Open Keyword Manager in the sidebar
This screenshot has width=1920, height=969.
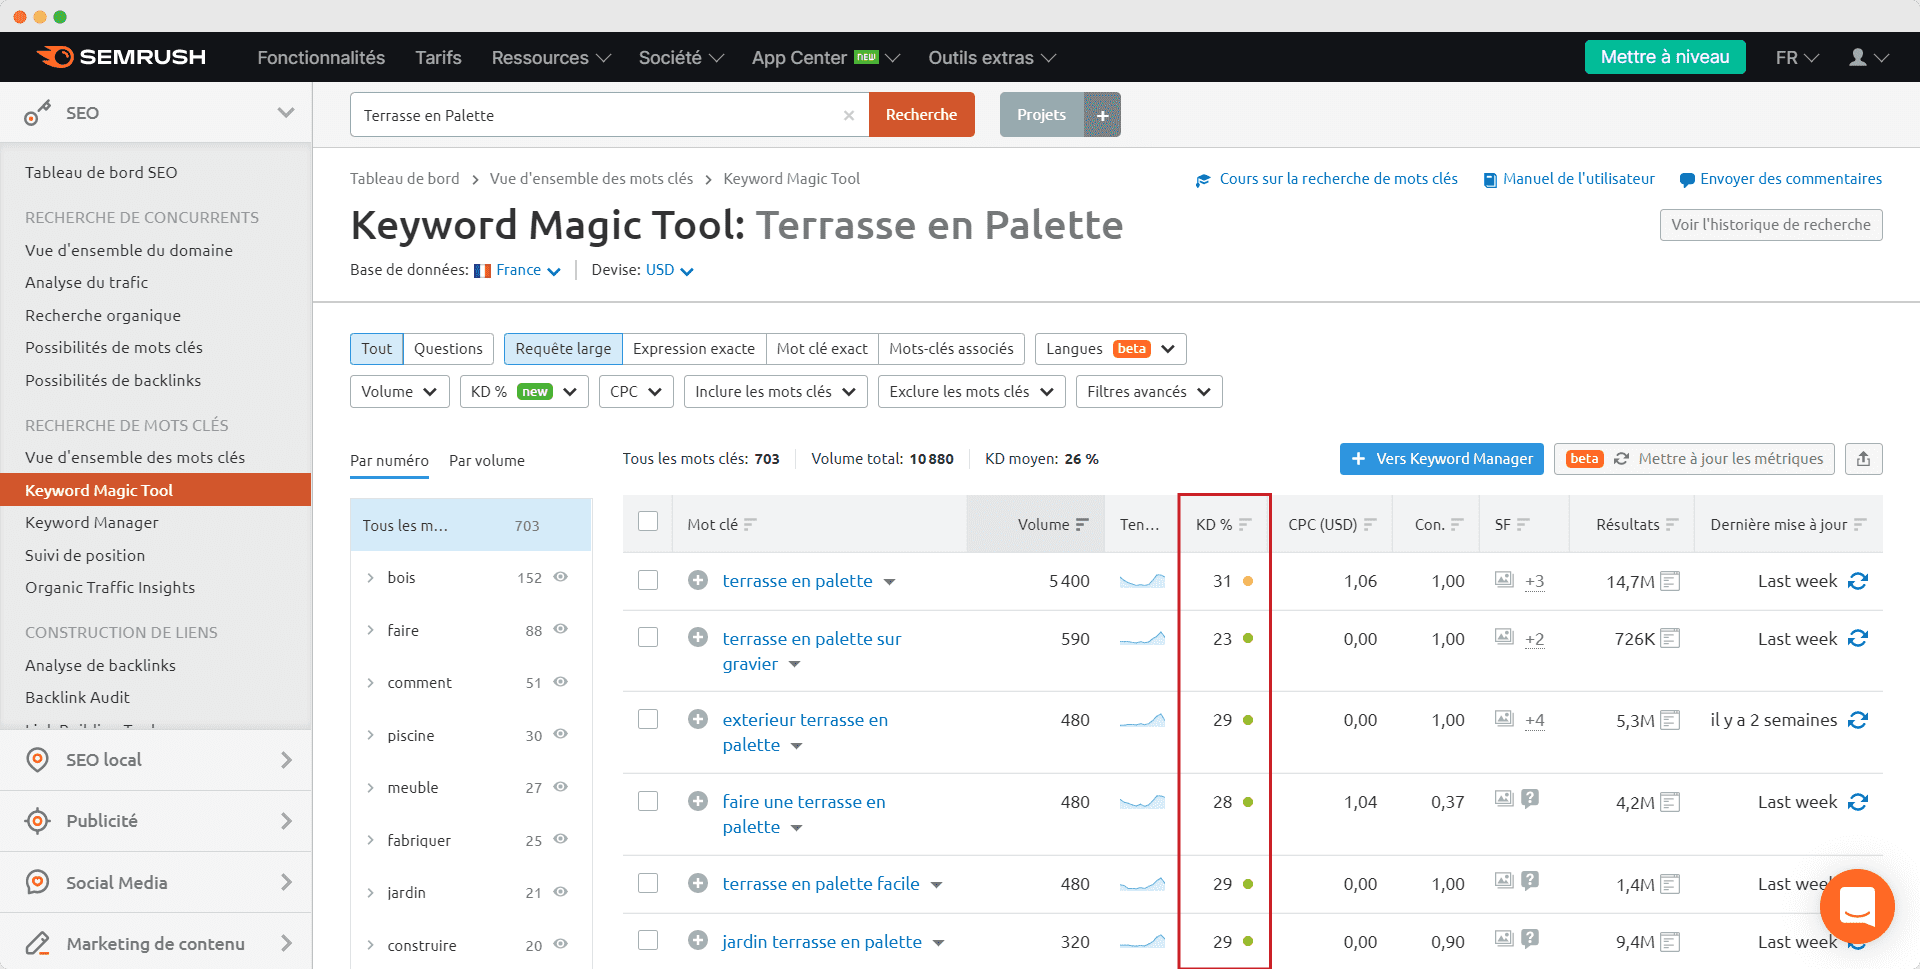(92, 522)
